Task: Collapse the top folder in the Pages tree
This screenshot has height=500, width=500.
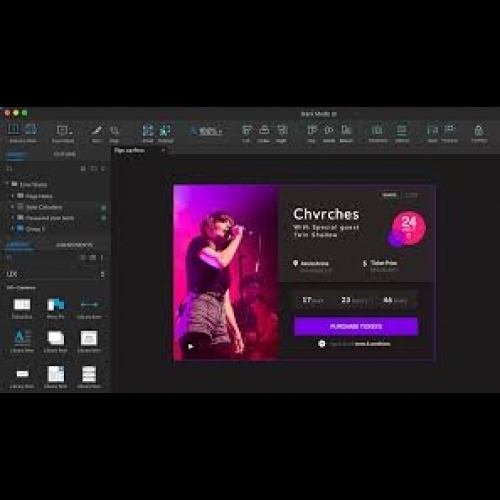Action: 7,184
